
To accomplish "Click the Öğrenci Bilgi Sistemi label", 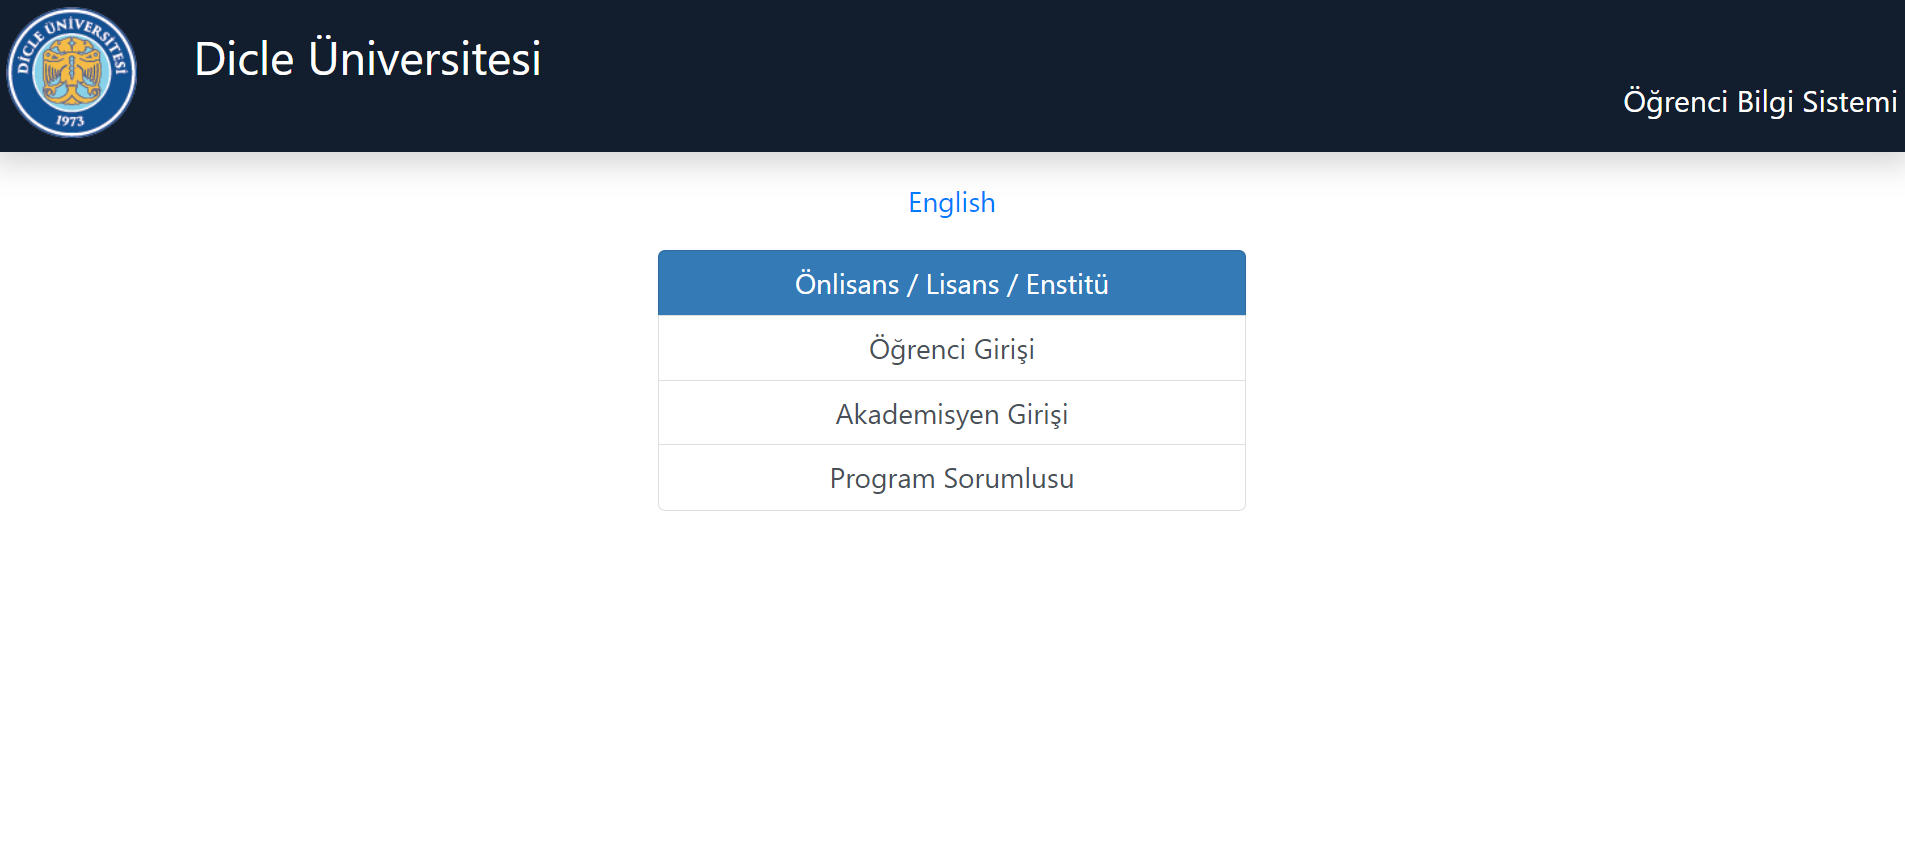I will coord(1759,102).
